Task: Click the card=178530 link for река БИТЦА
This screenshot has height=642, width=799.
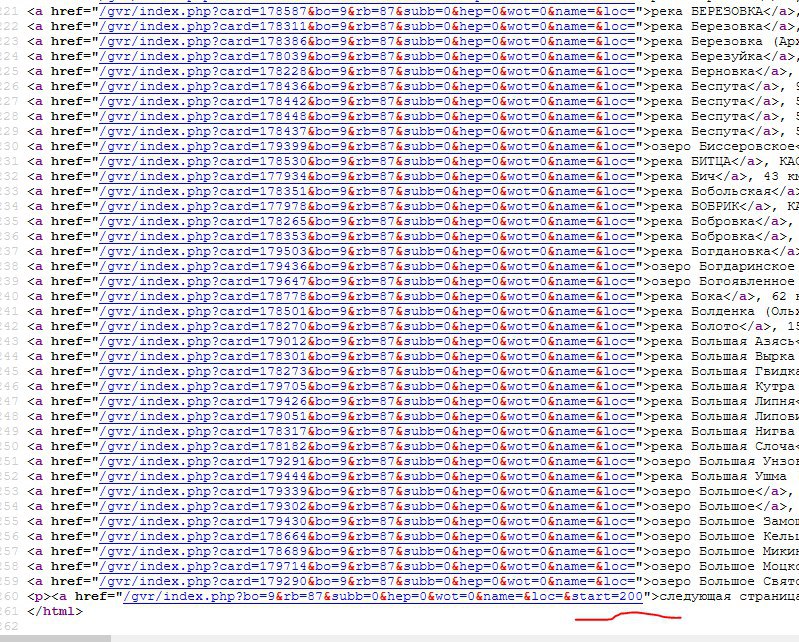Action: coord(367,162)
